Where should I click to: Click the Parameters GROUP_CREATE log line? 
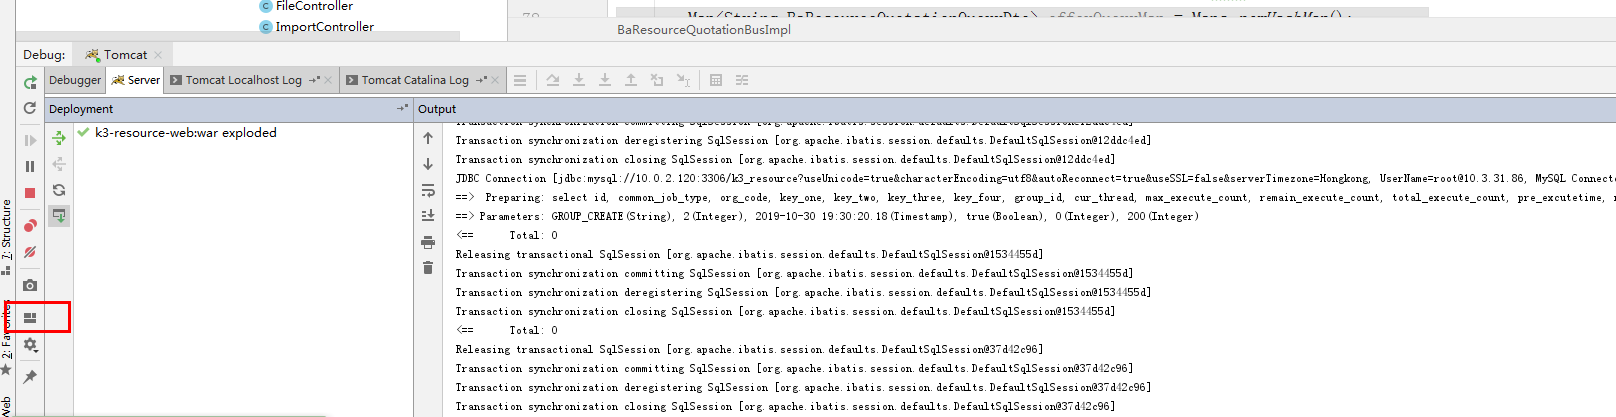point(827,216)
